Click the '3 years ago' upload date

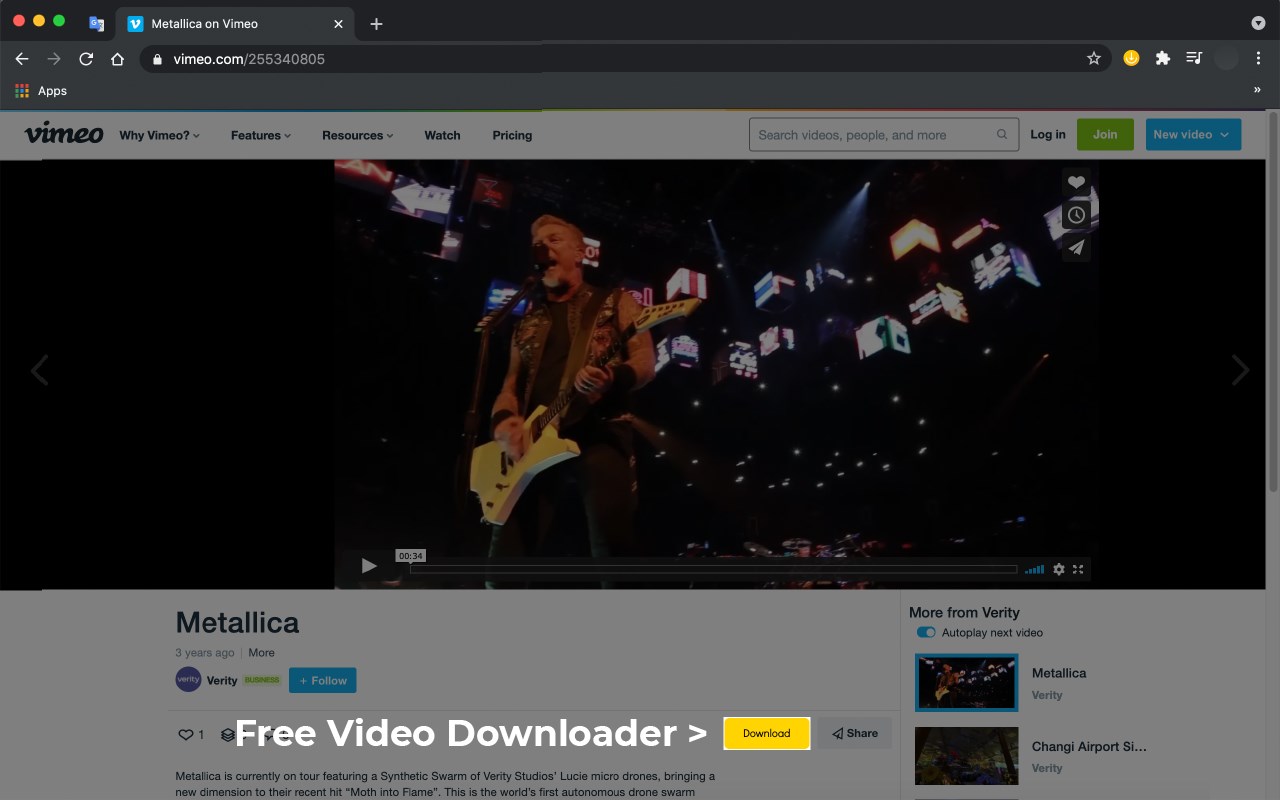pyautogui.click(x=205, y=653)
